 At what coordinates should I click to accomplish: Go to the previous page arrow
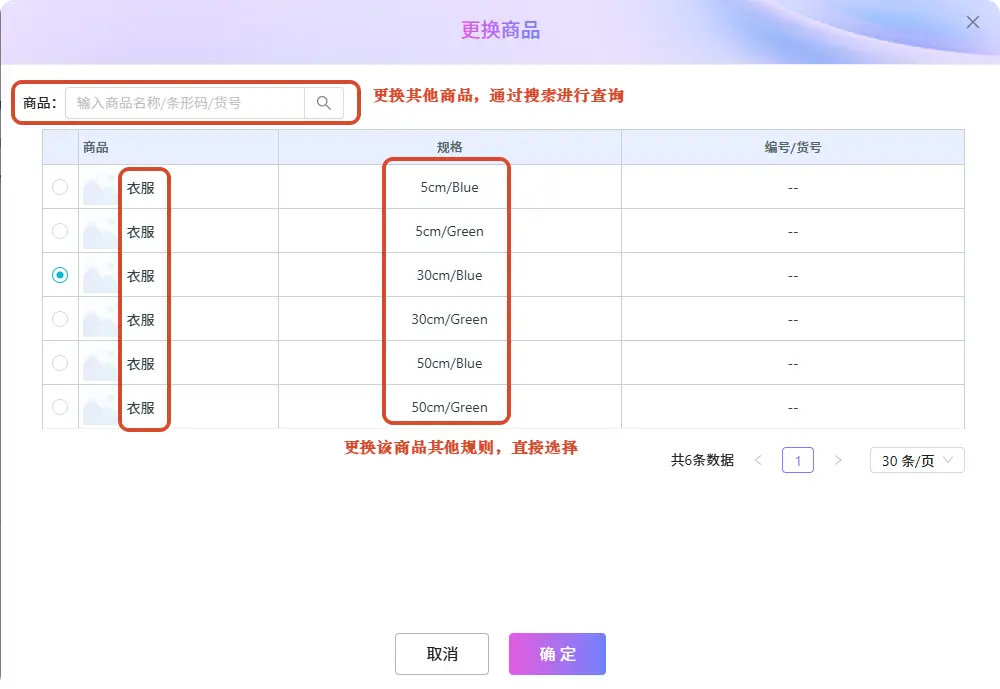point(758,460)
